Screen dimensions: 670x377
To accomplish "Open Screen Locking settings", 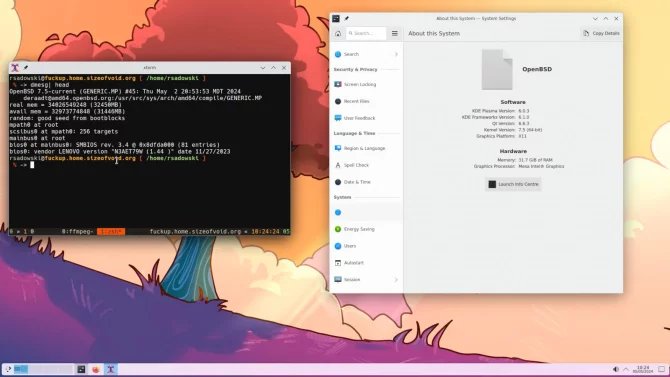I will pyautogui.click(x=366, y=85).
